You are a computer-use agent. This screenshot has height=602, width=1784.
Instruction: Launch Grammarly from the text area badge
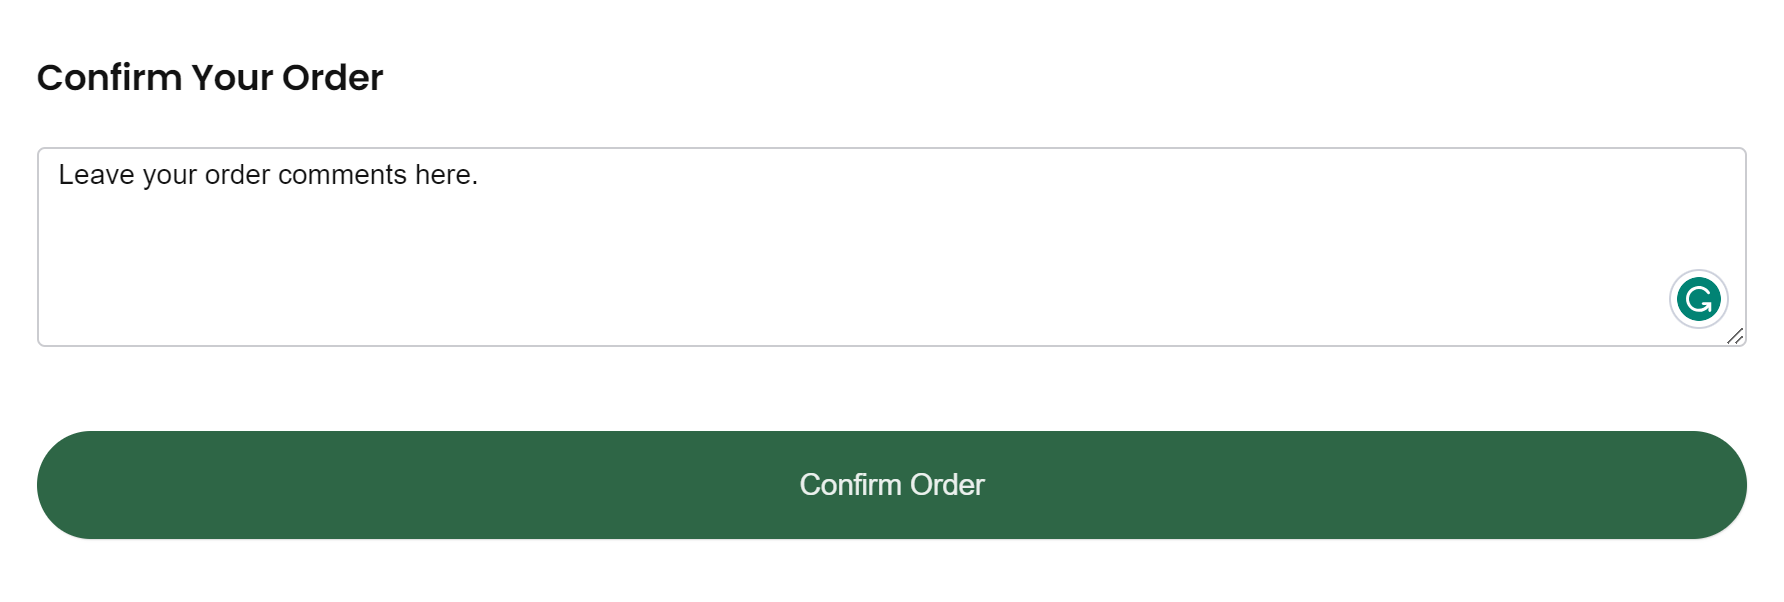[x=1698, y=299]
